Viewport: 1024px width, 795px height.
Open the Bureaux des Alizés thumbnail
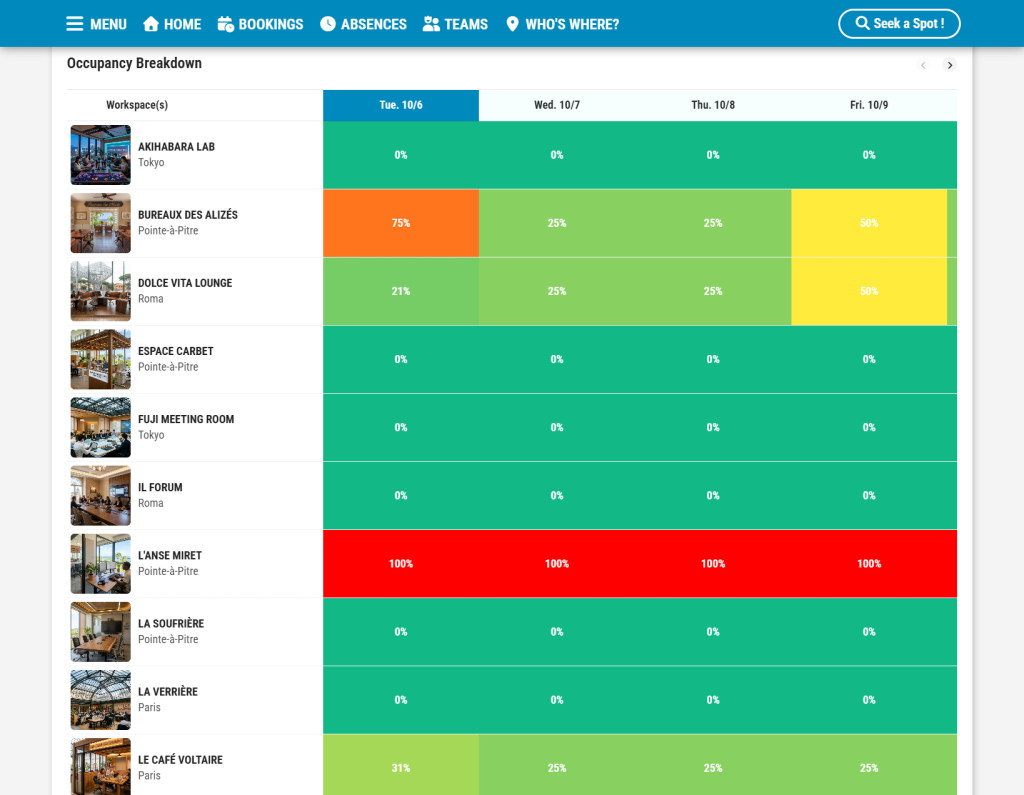point(101,223)
